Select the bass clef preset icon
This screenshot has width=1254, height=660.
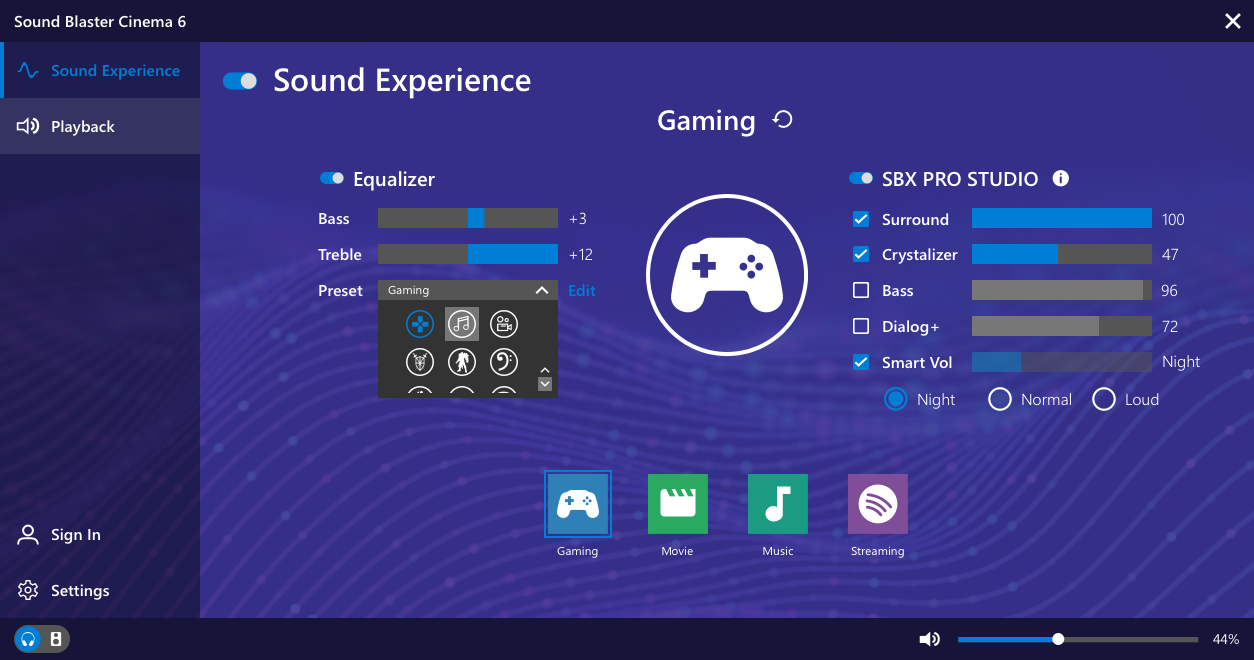pyautogui.click(x=504, y=361)
